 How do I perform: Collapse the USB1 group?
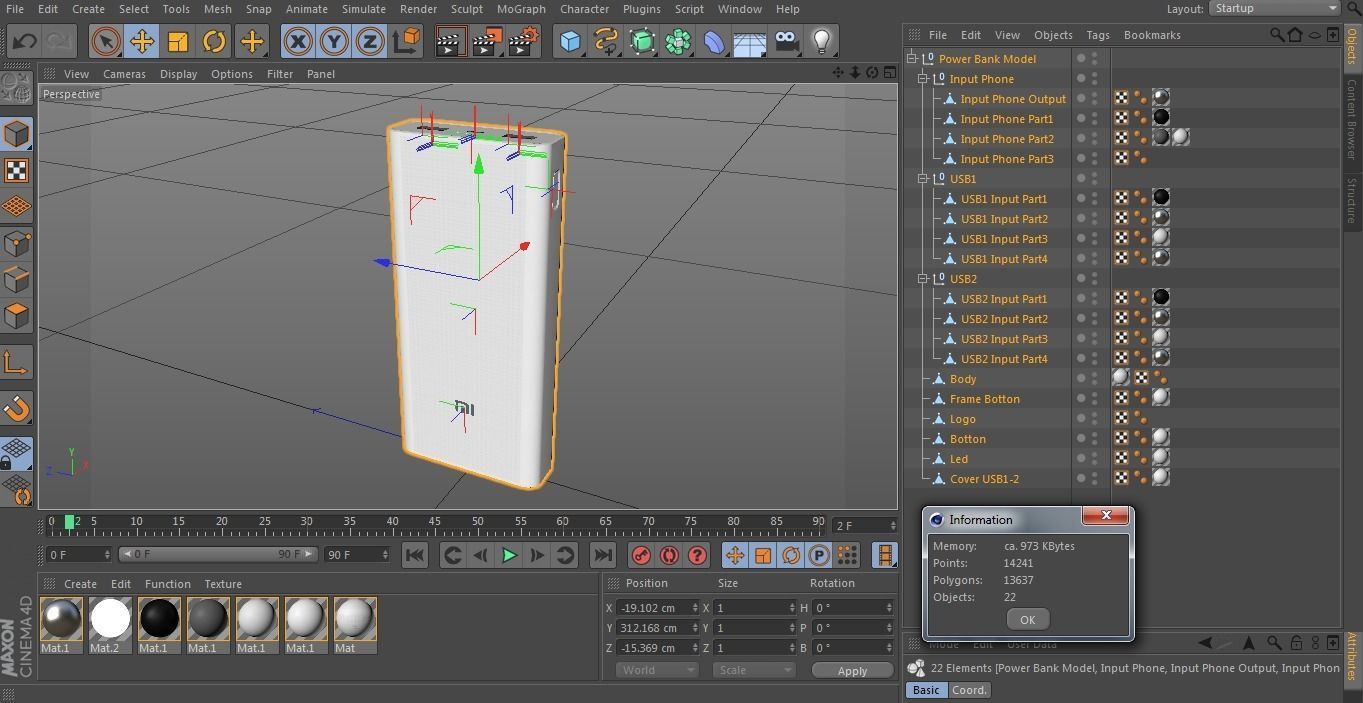coord(923,179)
